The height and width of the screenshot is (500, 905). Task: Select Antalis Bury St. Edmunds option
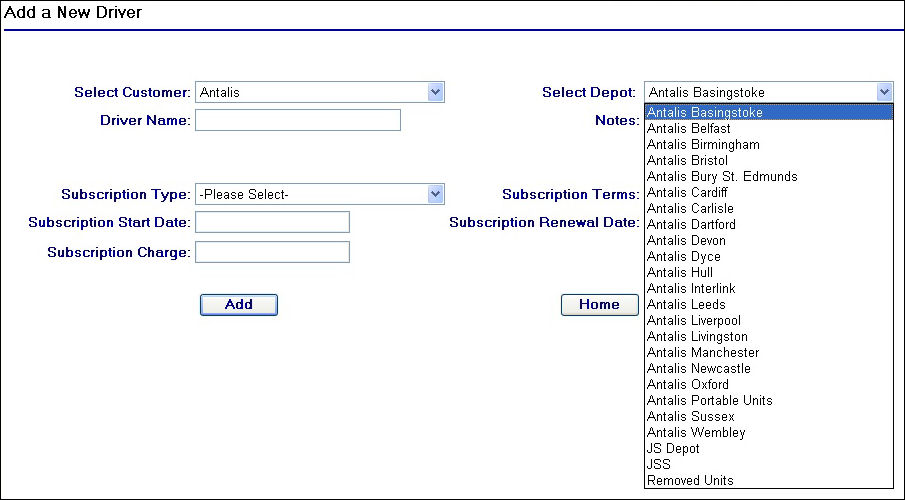769,176
